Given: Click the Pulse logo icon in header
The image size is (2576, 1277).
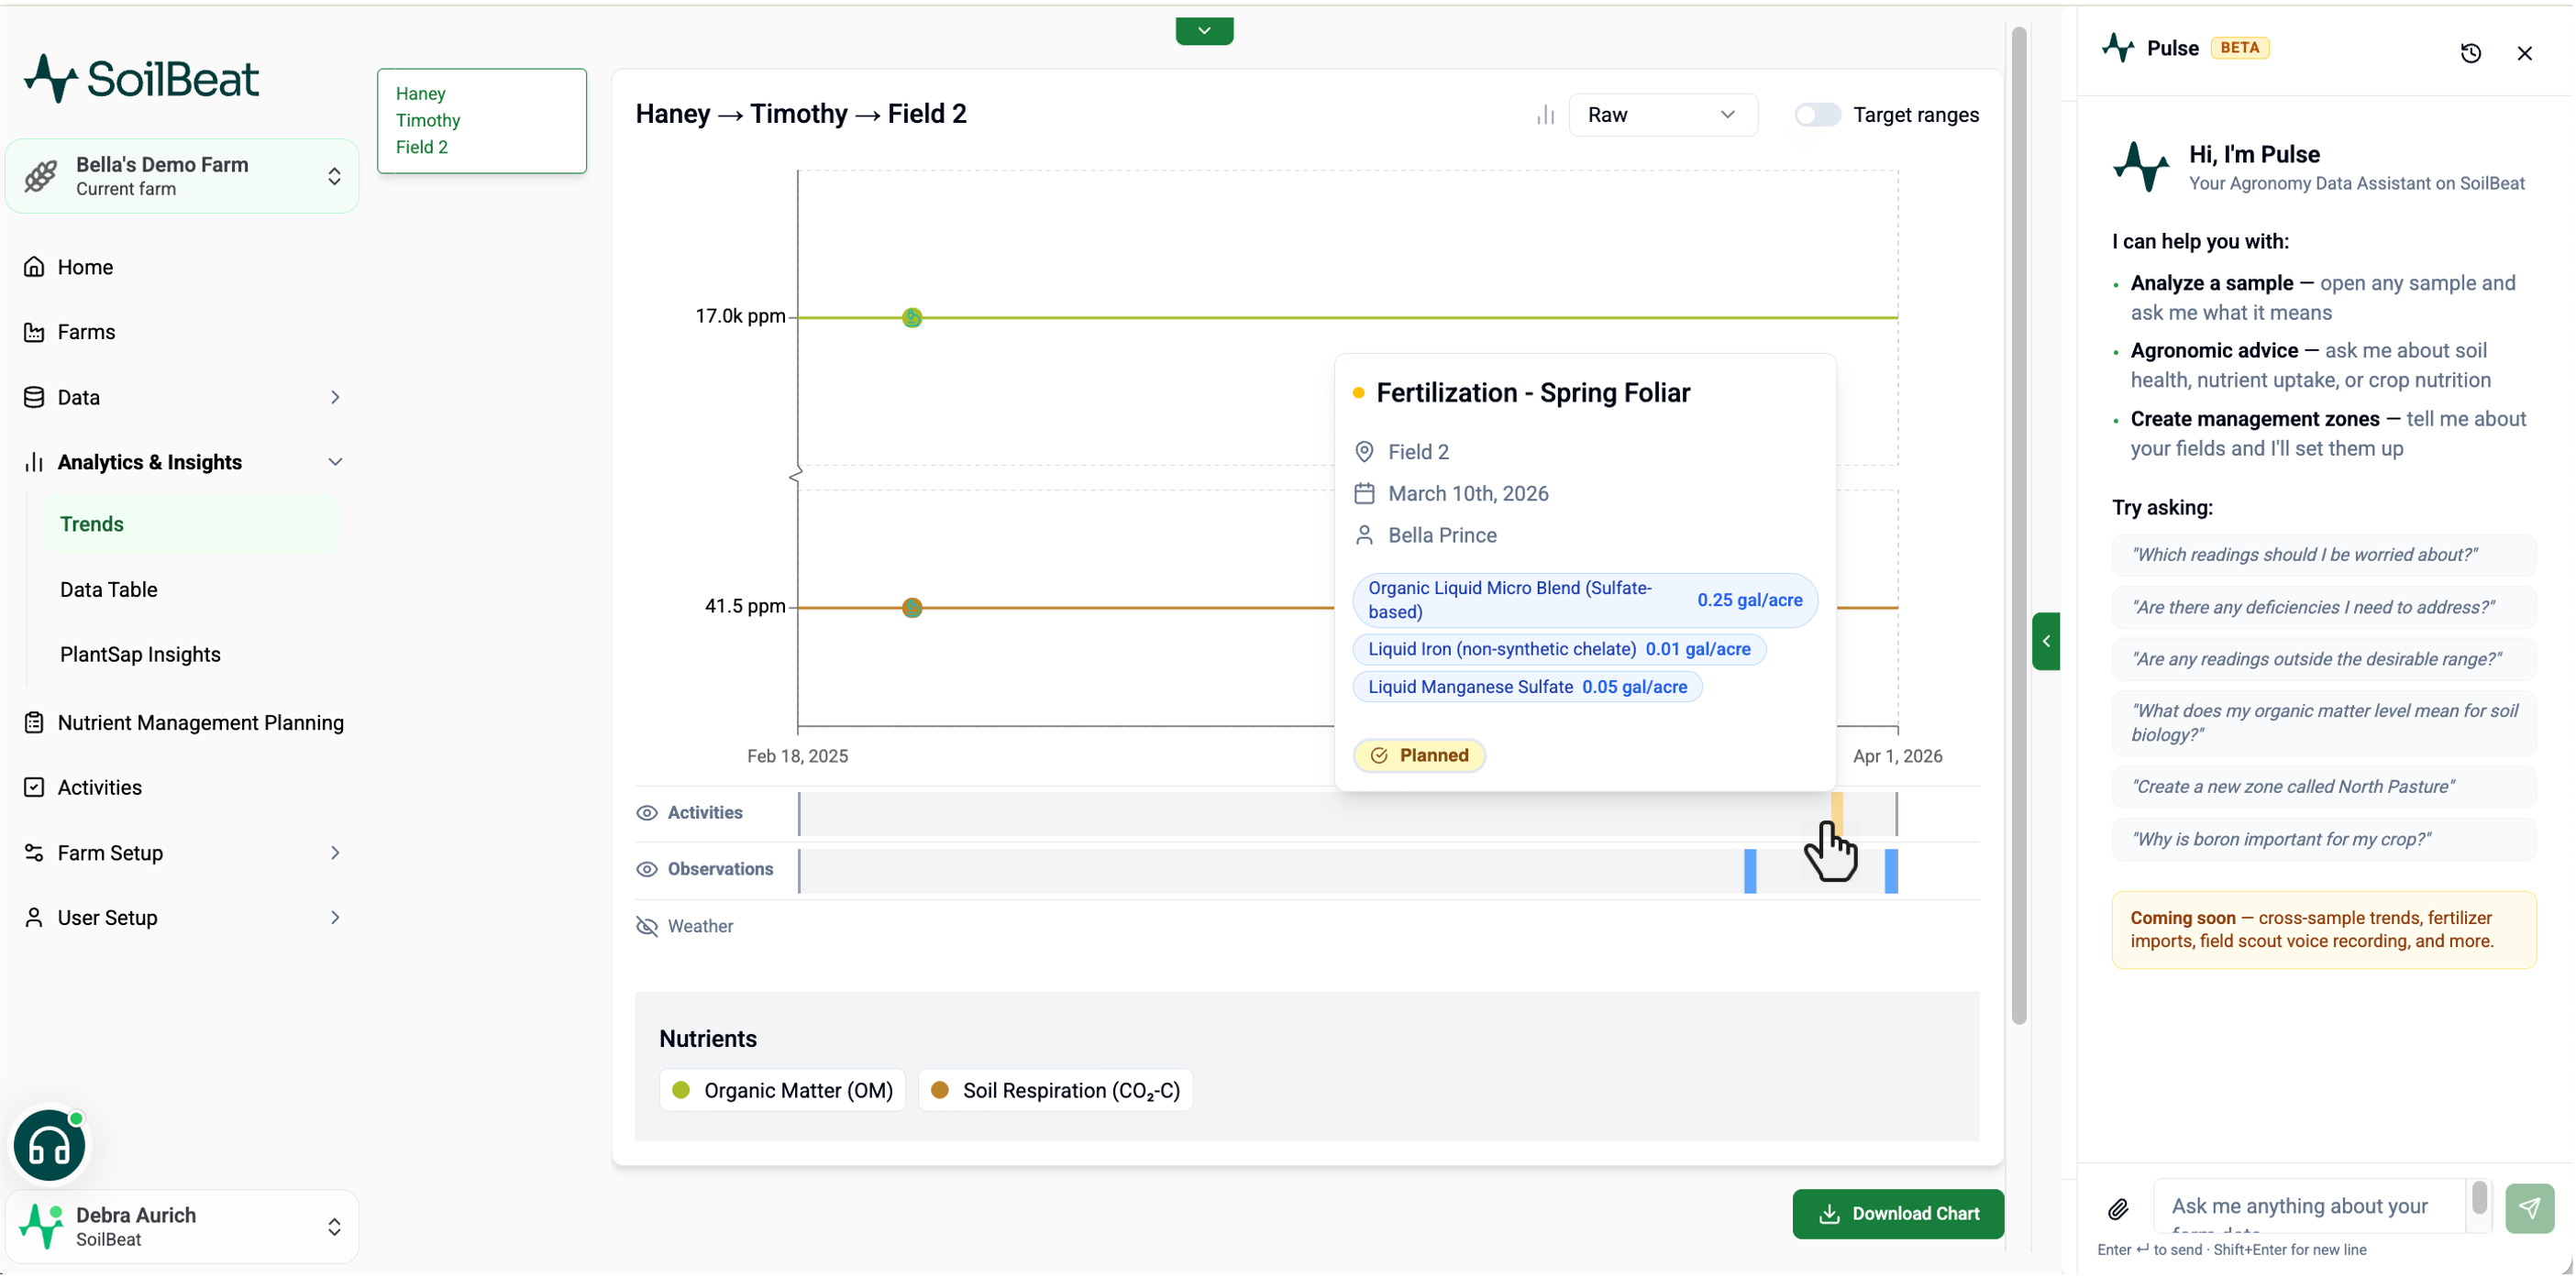Looking at the screenshot, I should tap(2118, 47).
